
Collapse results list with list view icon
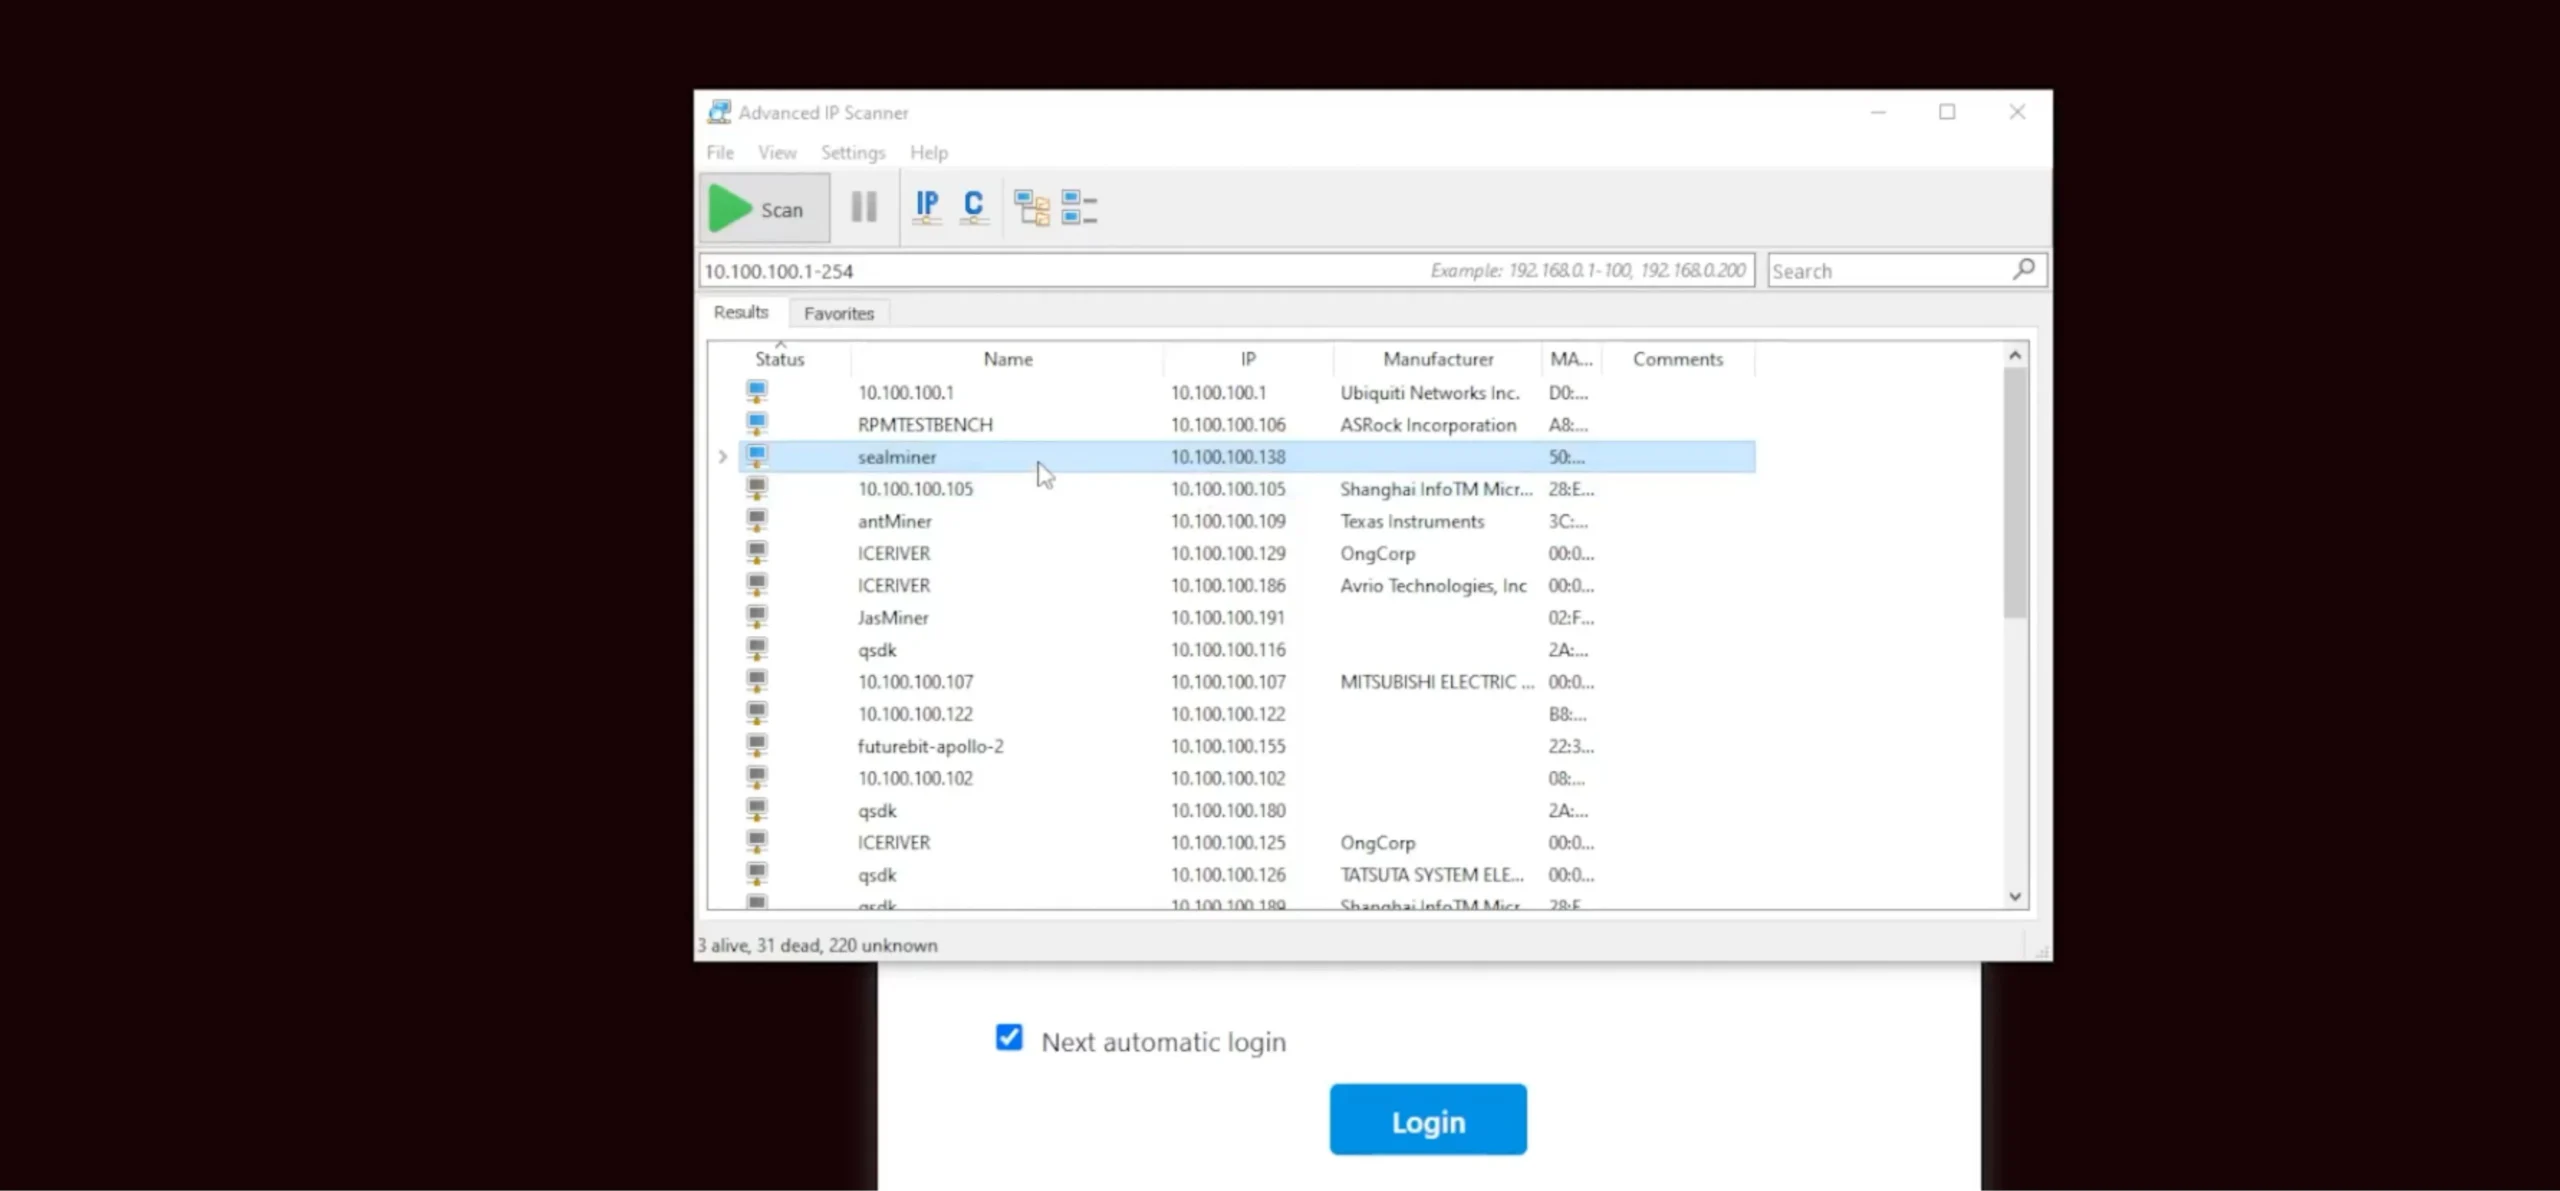click(1077, 207)
